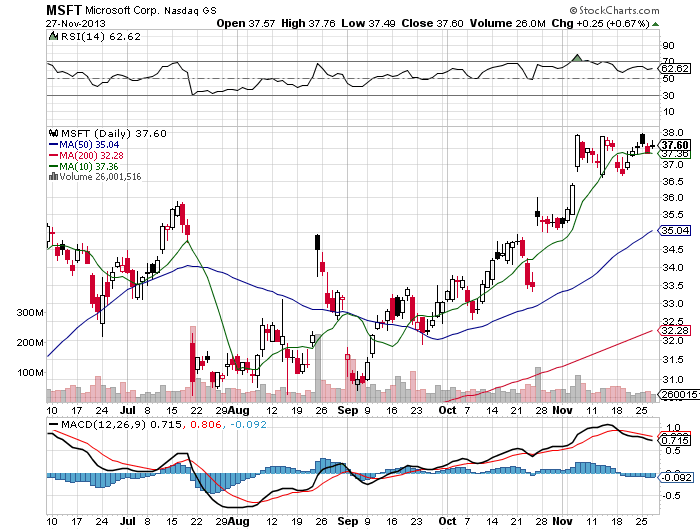Click the bold 37.60 last price tag
The width and height of the screenshot is (700, 530).
click(675, 145)
